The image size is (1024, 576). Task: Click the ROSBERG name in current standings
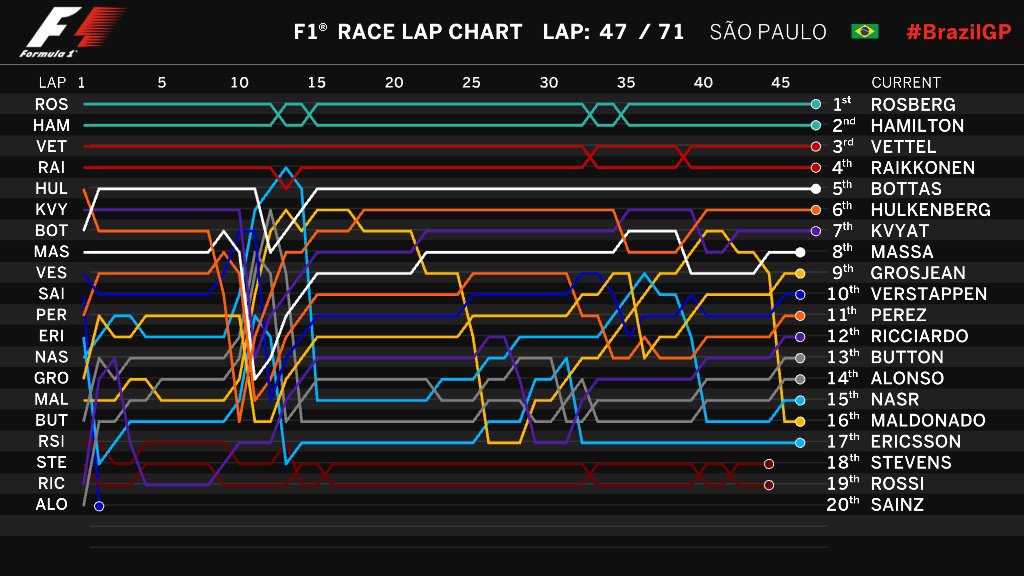pyautogui.click(x=913, y=104)
